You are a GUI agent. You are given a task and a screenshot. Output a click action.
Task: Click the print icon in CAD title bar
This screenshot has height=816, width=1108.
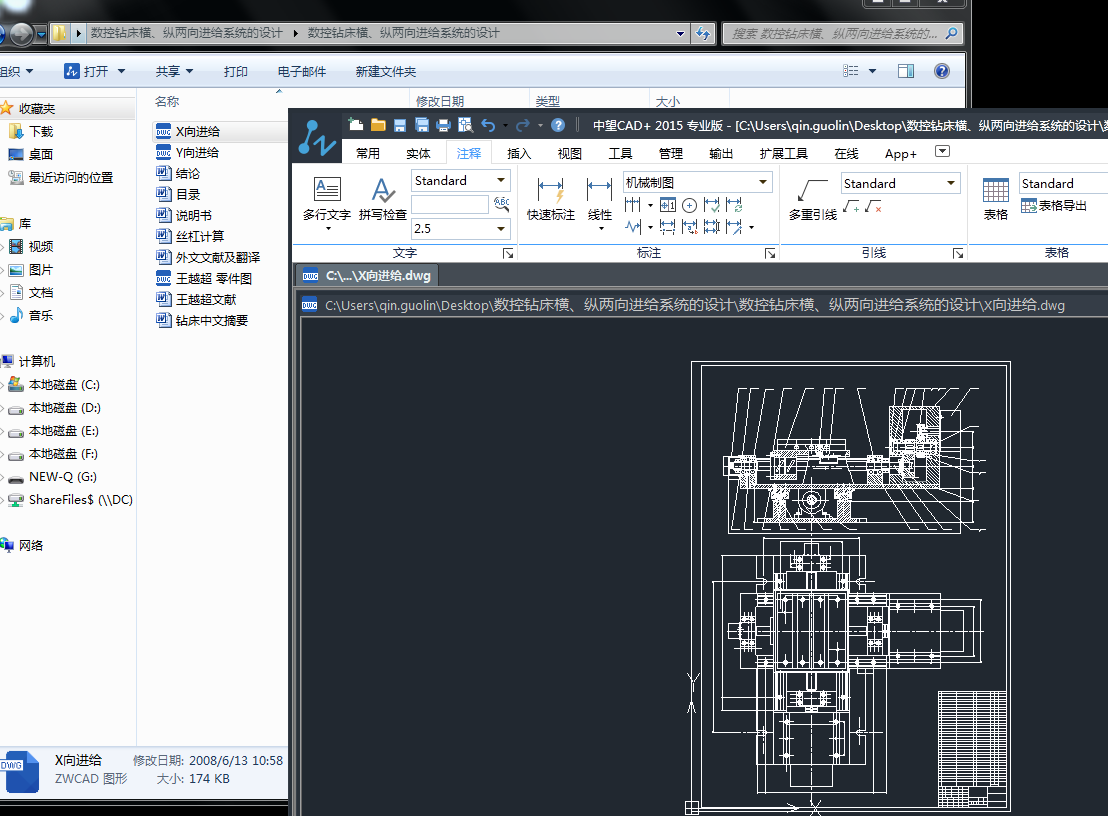tap(443, 125)
